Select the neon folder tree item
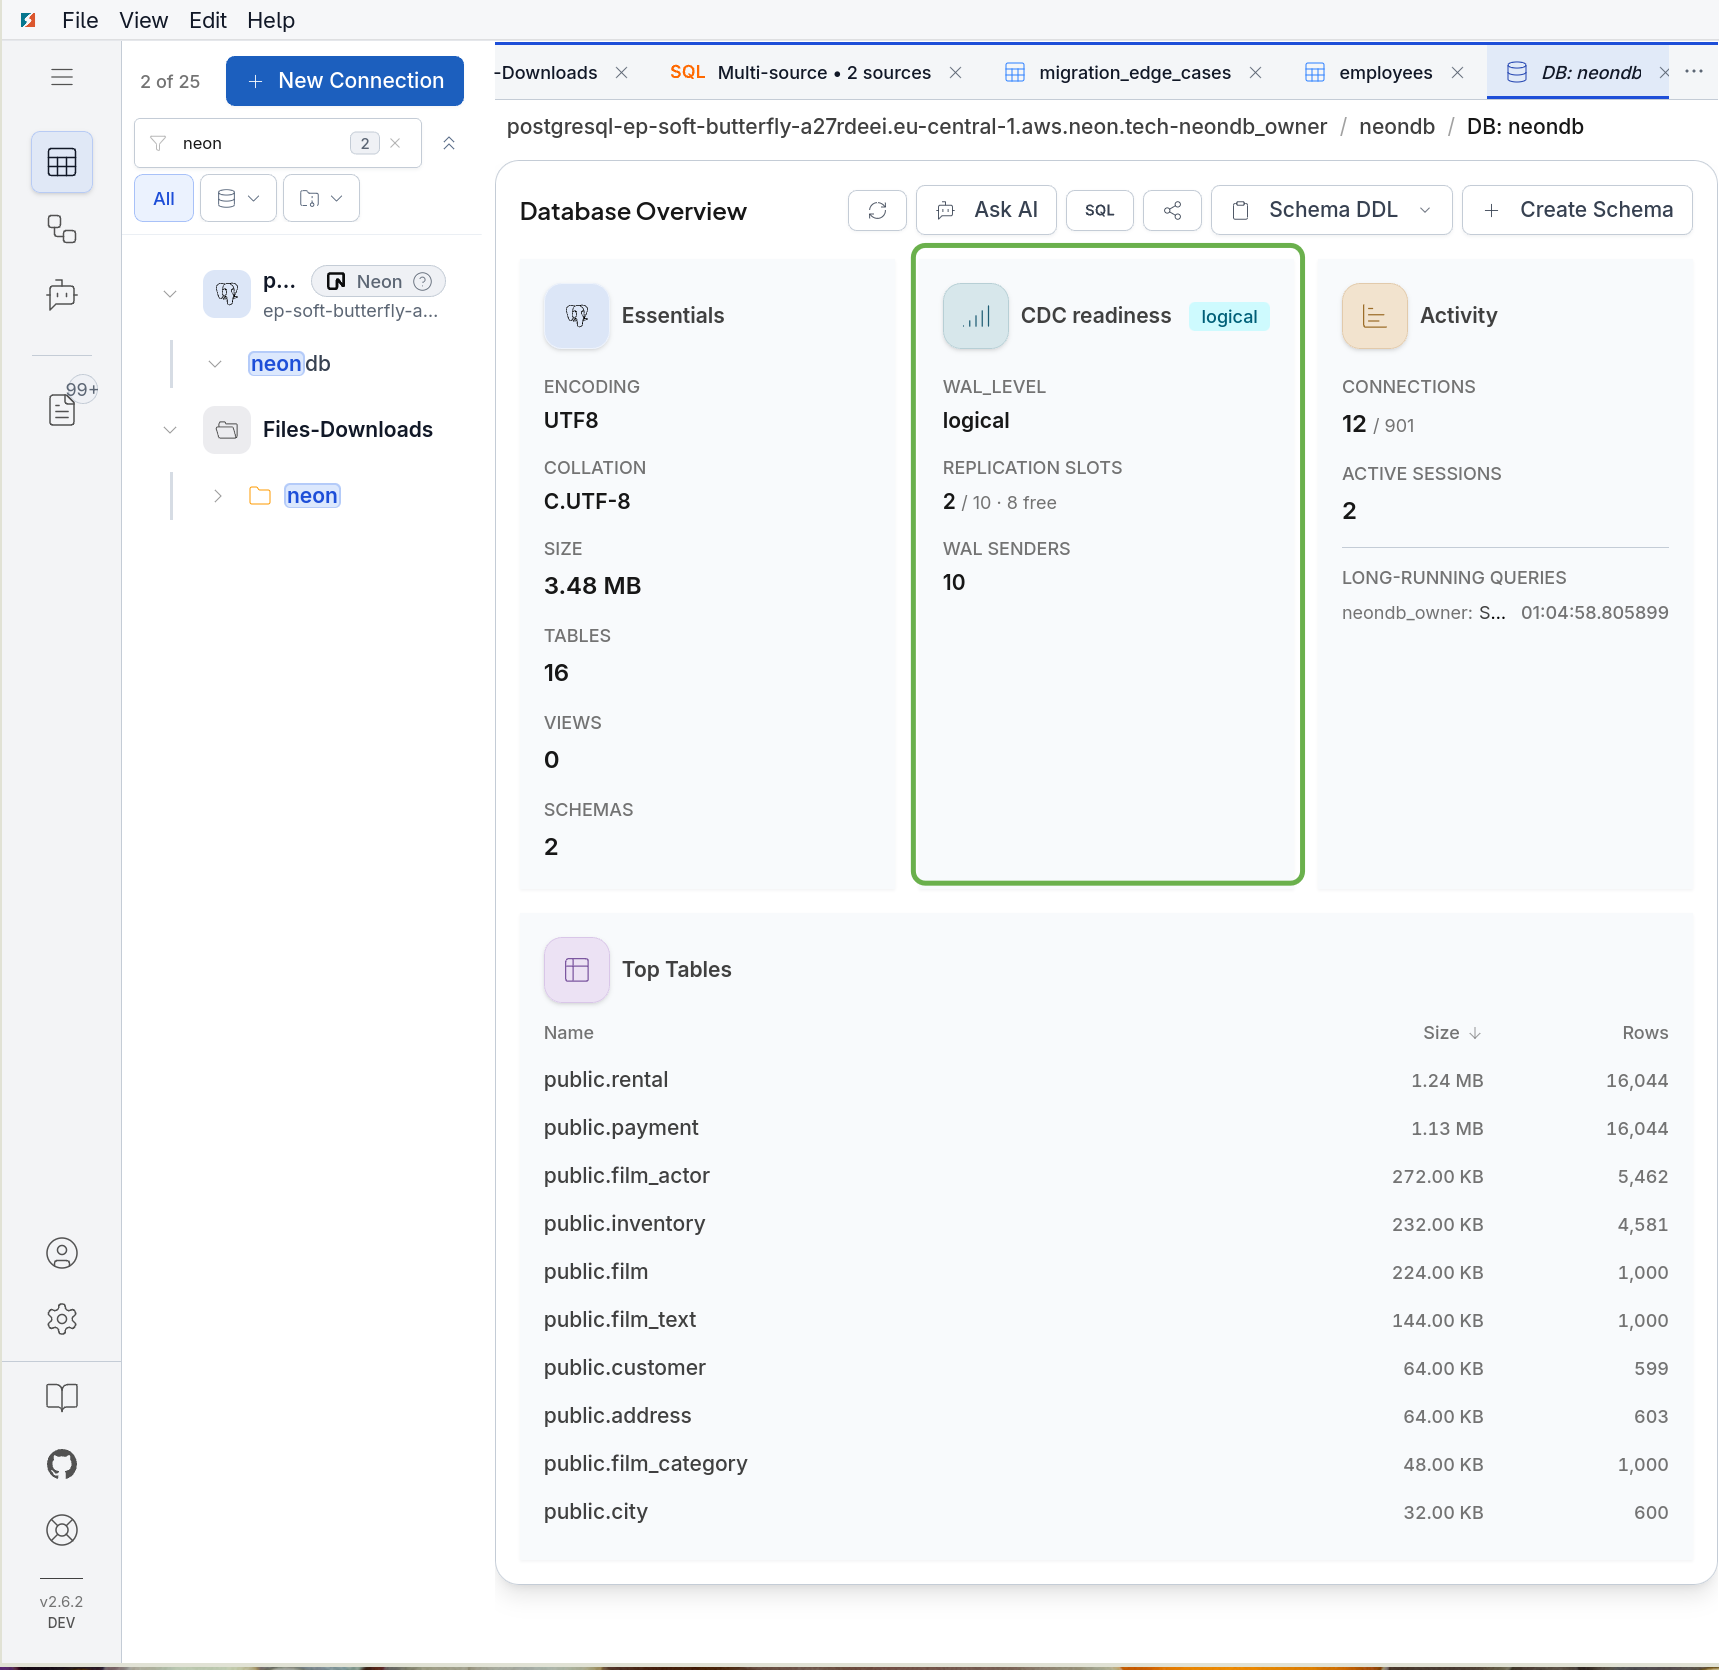This screenshot has width=1719, height=1670. [x=312, y=496]
